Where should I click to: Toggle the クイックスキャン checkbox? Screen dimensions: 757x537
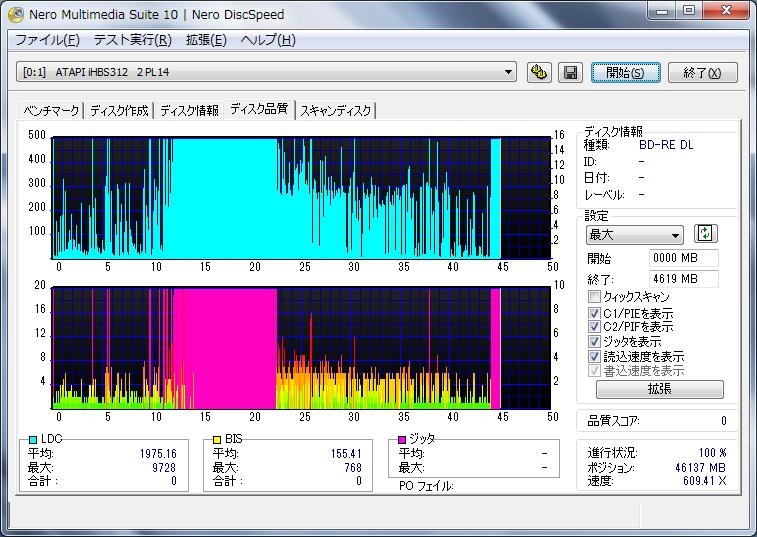(594, 297)
